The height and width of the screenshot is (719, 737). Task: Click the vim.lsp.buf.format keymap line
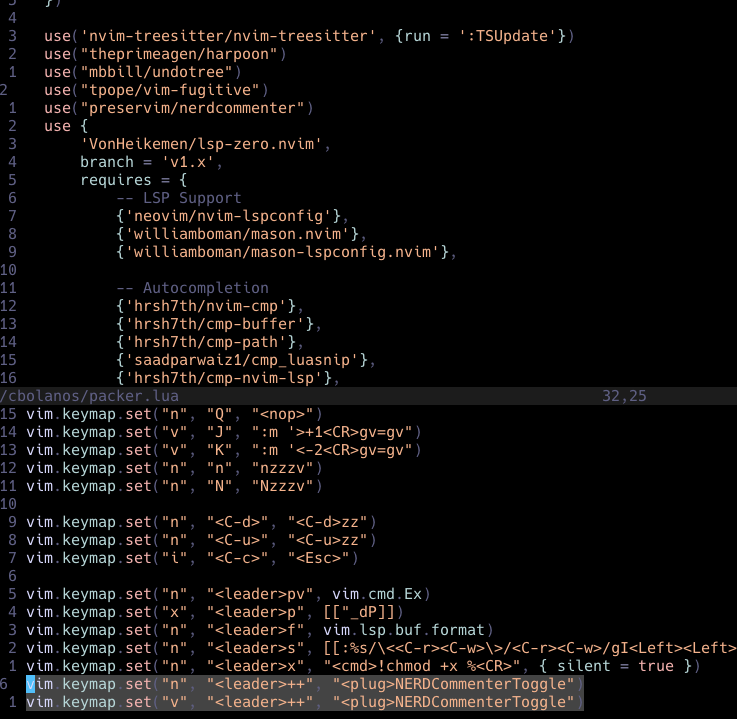click(259, 630)
